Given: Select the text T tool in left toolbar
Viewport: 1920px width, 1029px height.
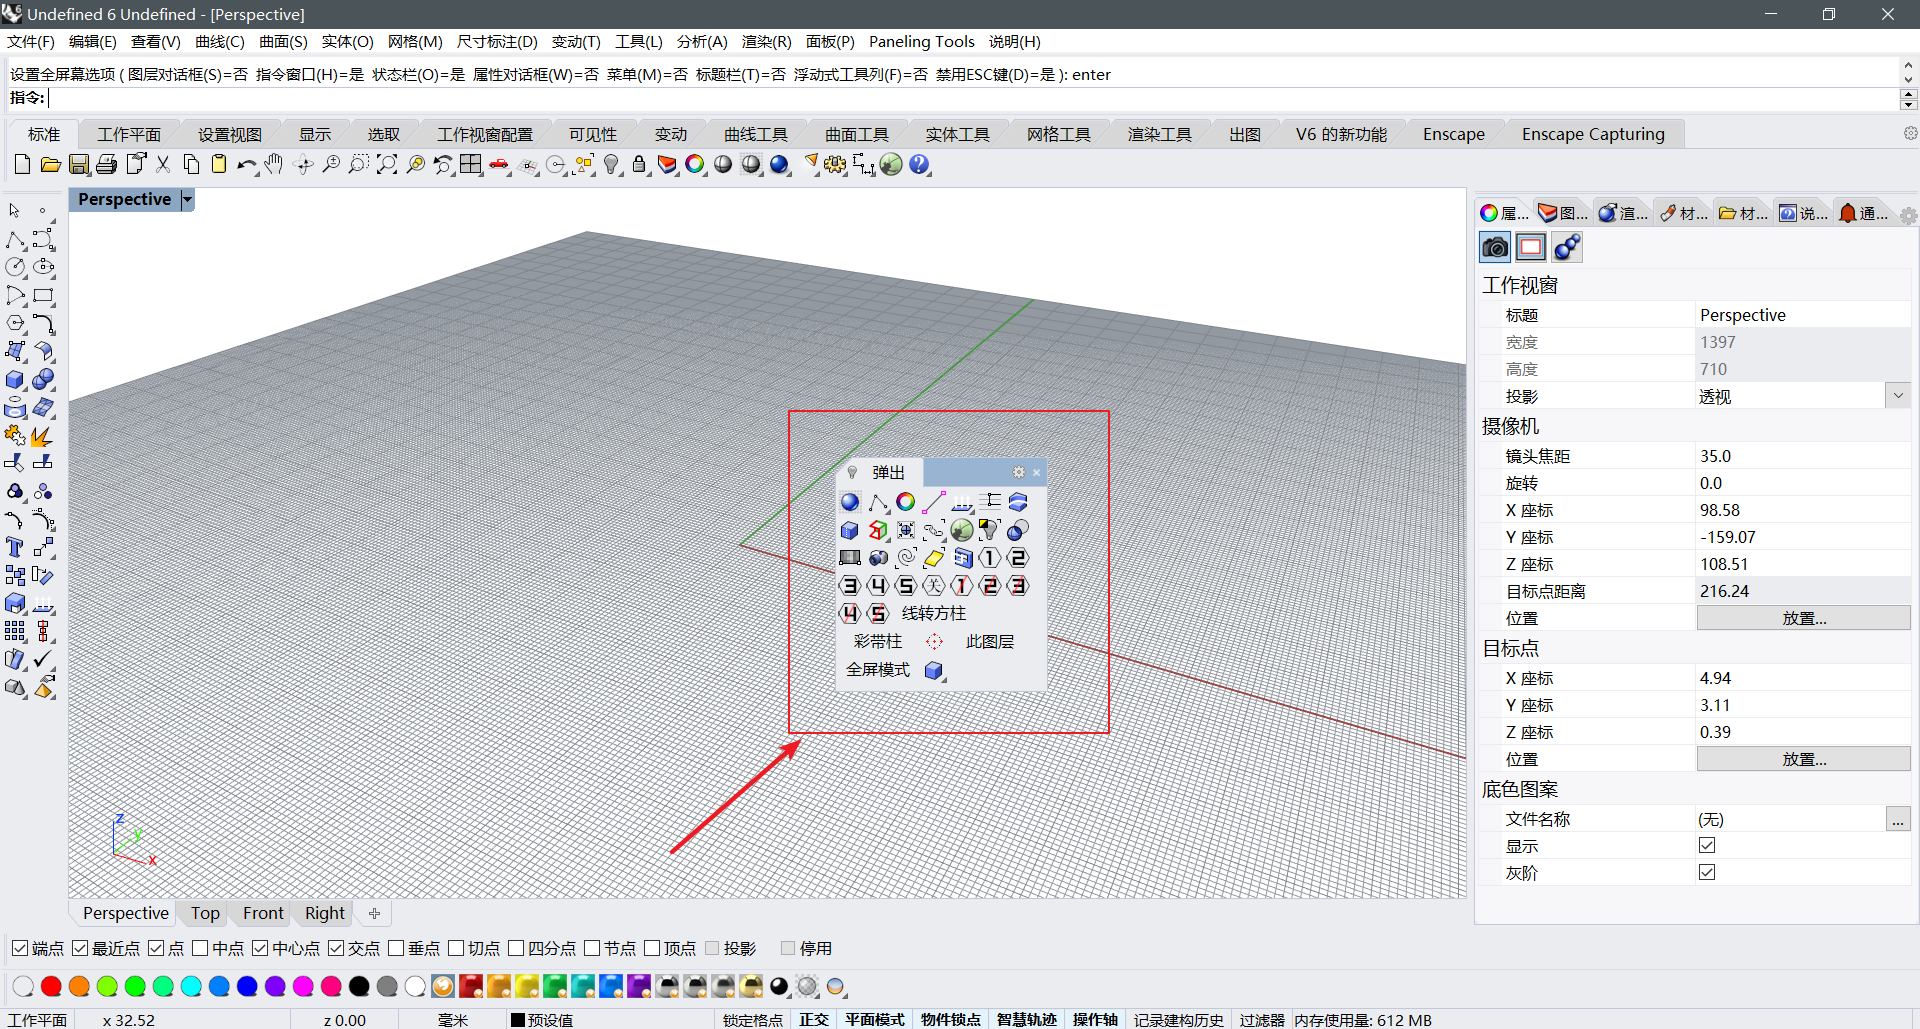Looking at the screenshot, I should 15,547.
